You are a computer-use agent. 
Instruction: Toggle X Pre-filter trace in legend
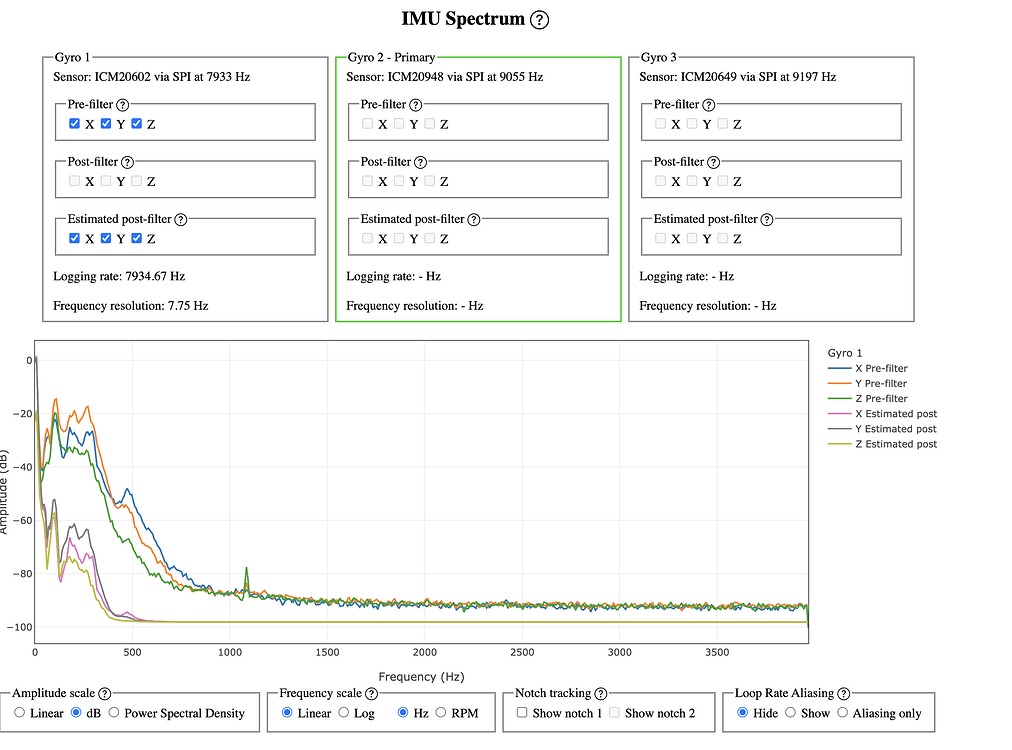880,369
